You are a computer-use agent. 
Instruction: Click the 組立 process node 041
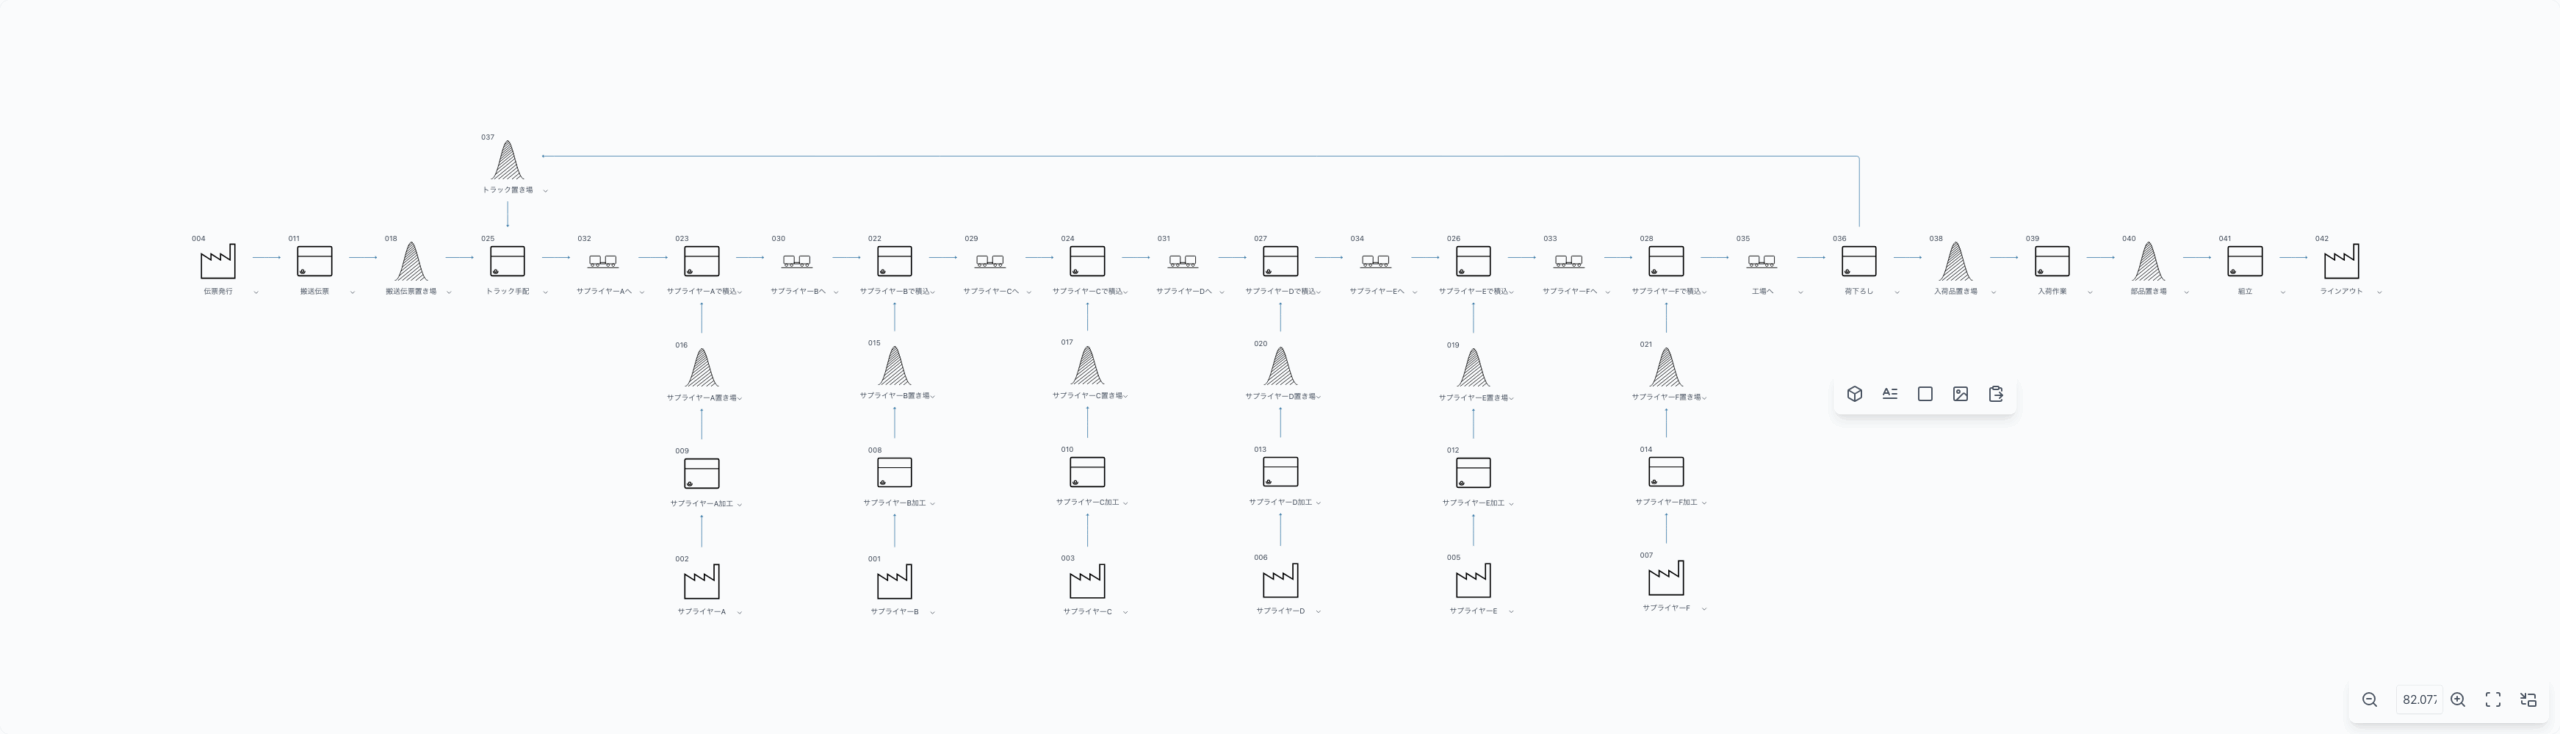(2245, 262)
